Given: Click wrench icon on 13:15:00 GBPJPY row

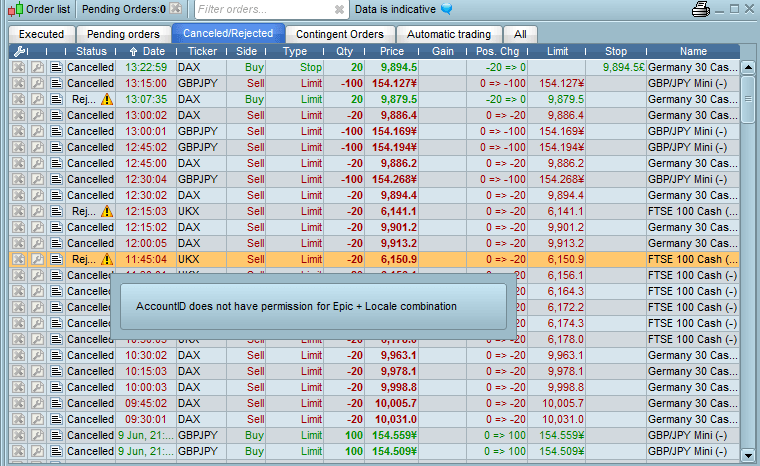Looking at the screenshot, I should [37, 83].
